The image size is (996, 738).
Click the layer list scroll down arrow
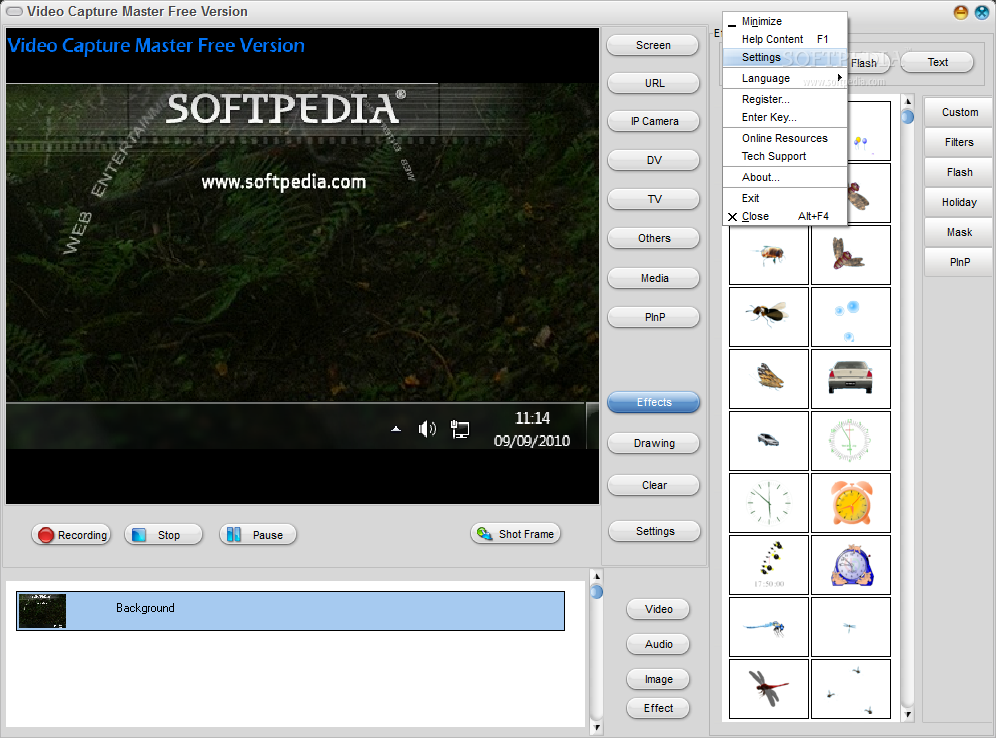coord(596,727)
